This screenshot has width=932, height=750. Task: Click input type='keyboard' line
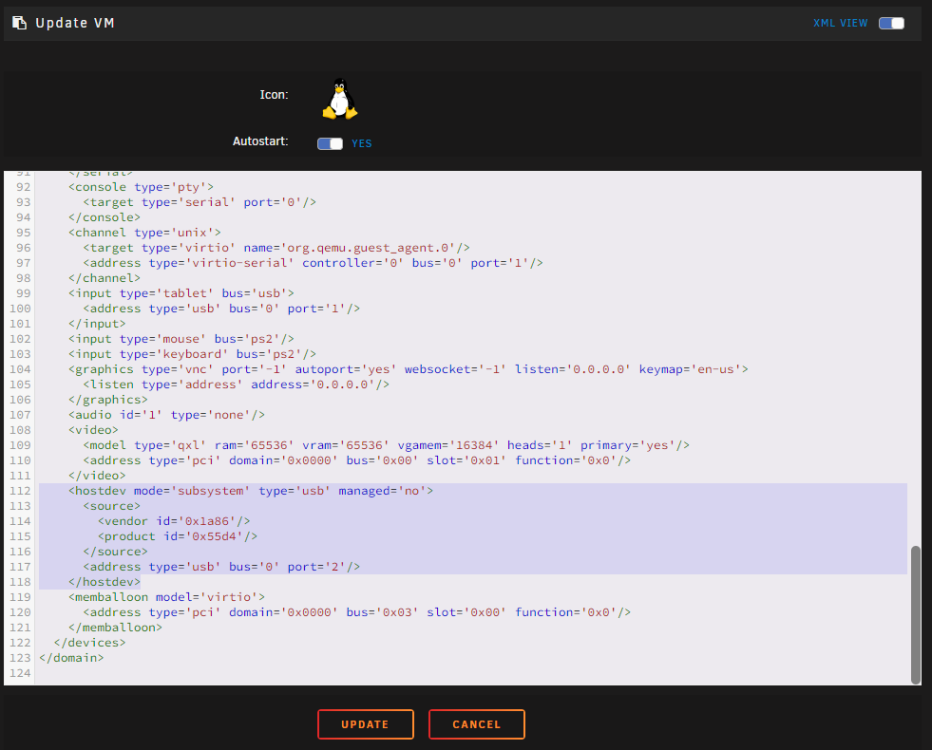click(192, 354)
